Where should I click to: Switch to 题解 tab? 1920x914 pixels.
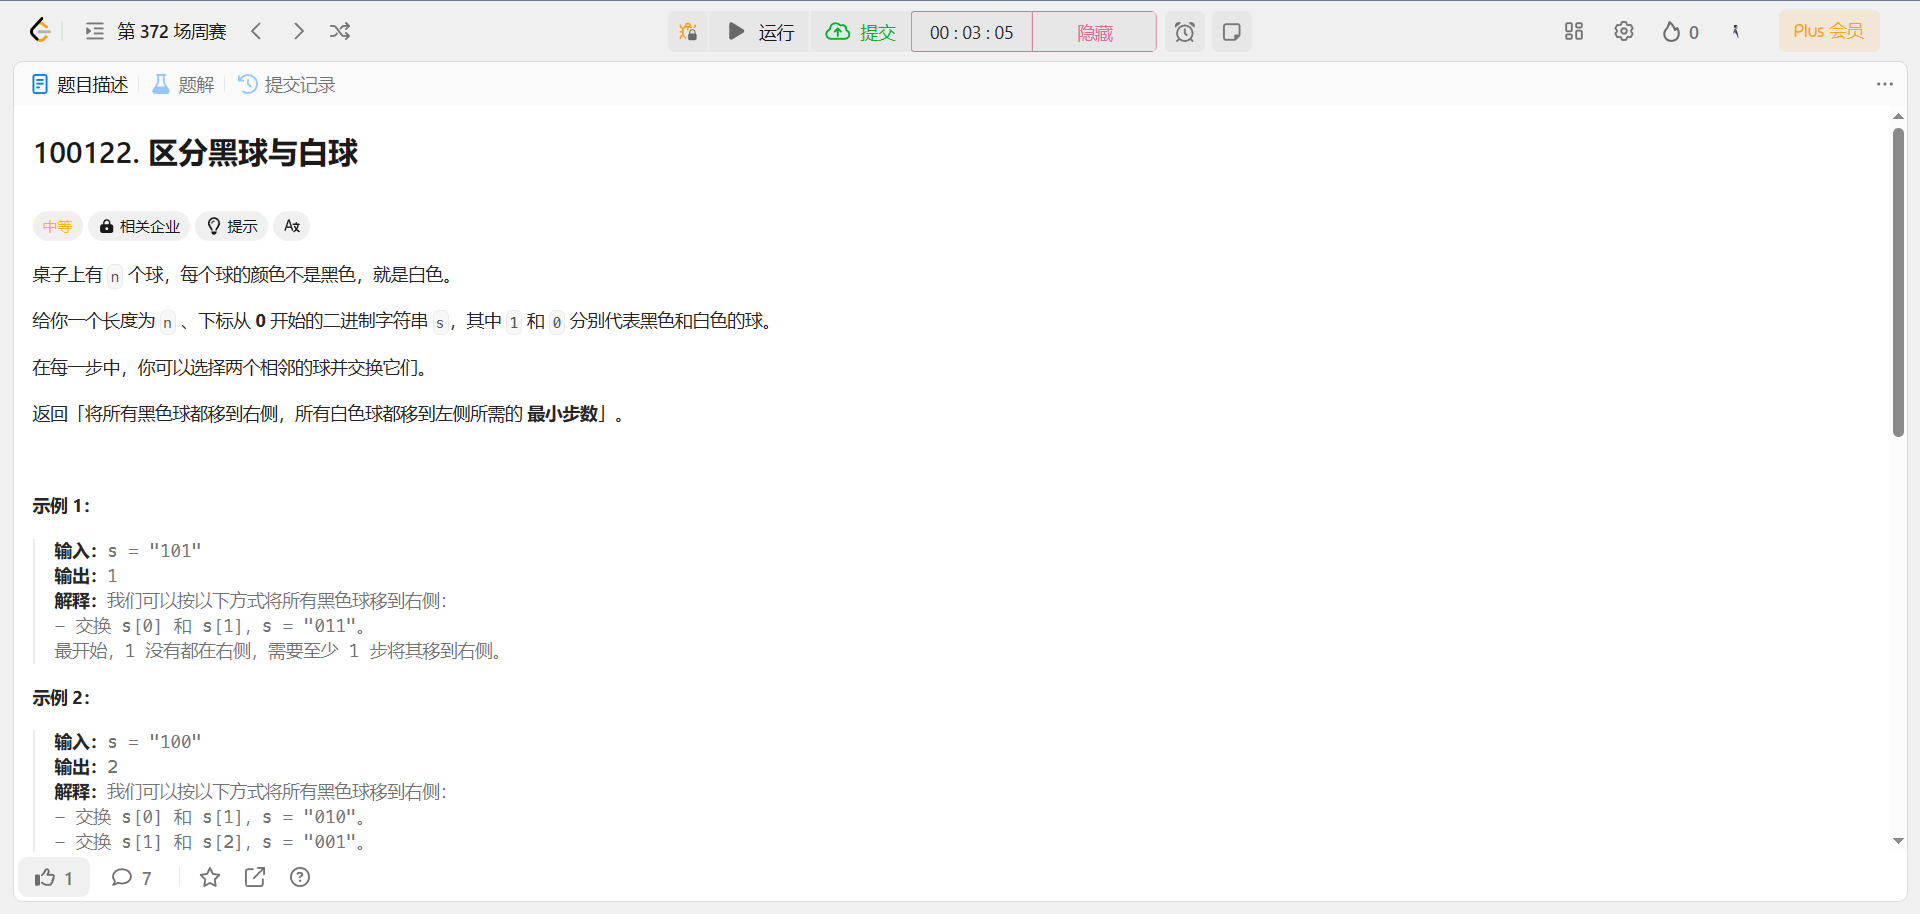[183, 85]
